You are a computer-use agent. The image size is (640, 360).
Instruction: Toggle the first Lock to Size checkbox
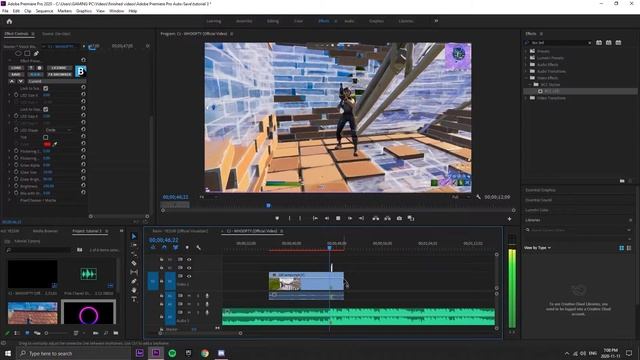(46, 88)
